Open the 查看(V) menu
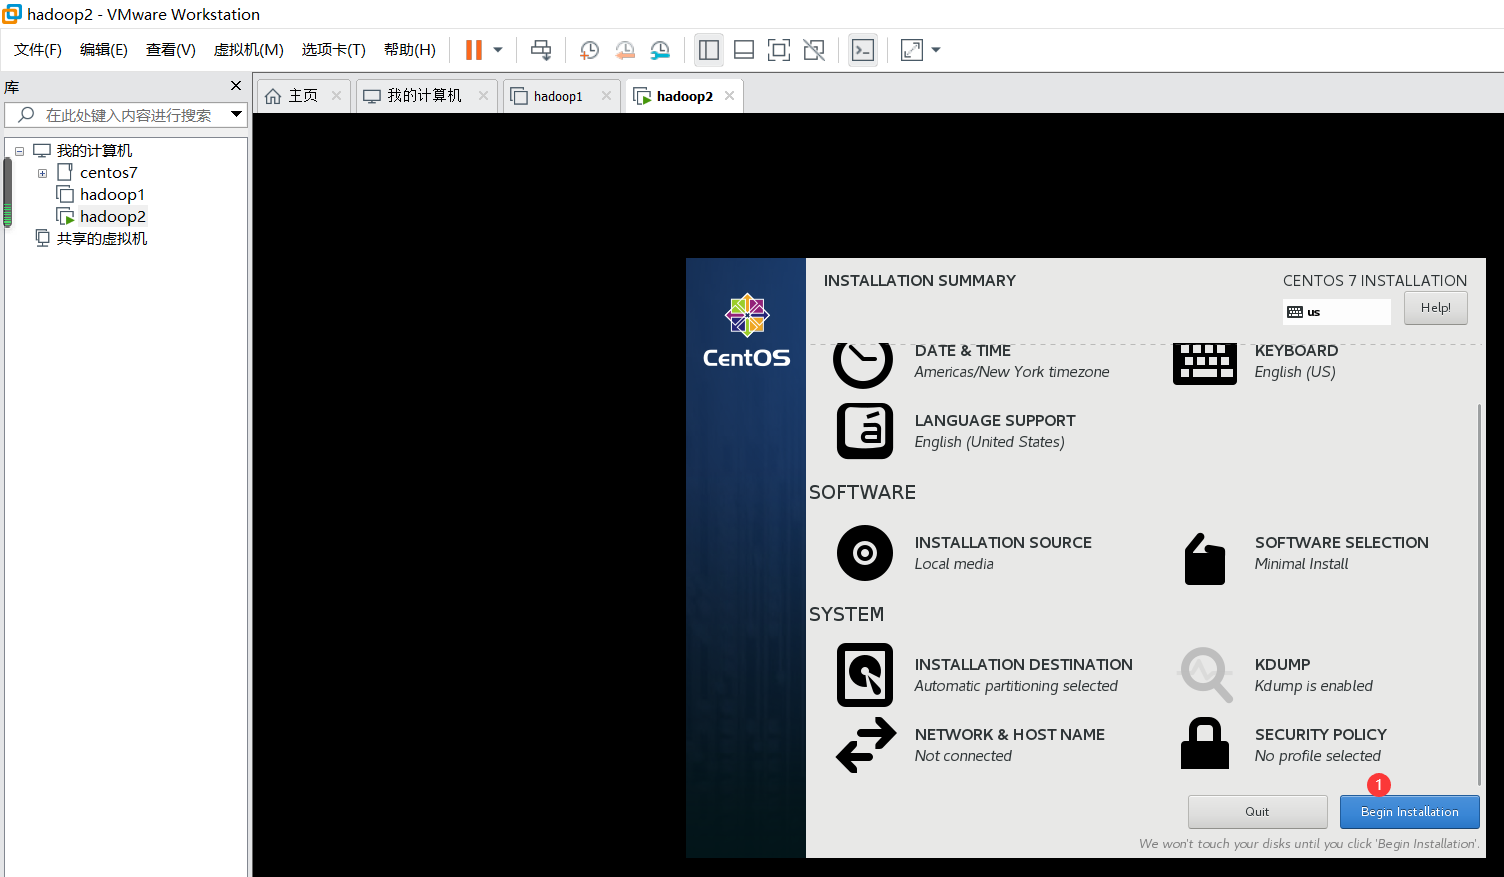This screenshot has height=877, width=1504. (x=171, y=50)
